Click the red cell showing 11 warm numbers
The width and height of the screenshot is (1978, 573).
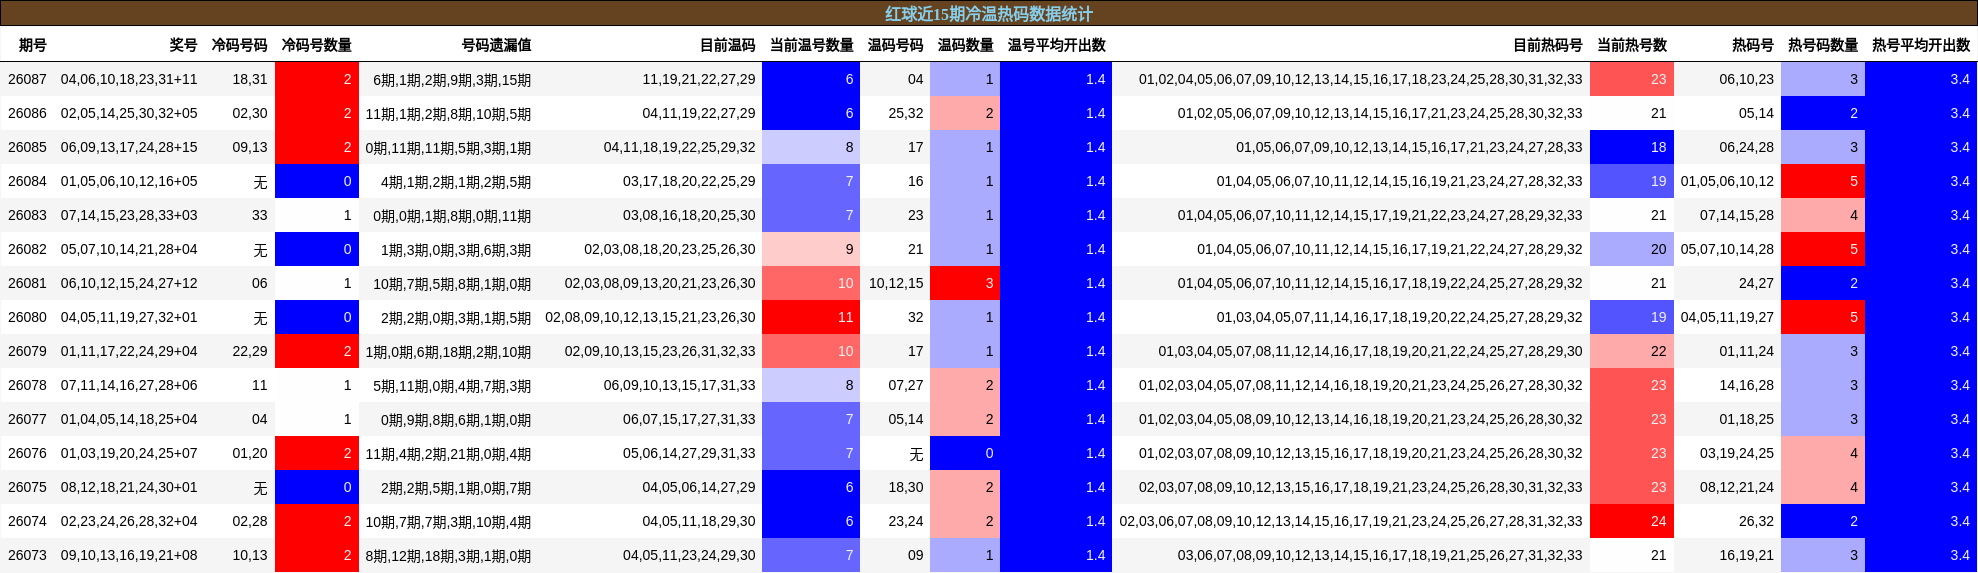[x=811, y=317]
